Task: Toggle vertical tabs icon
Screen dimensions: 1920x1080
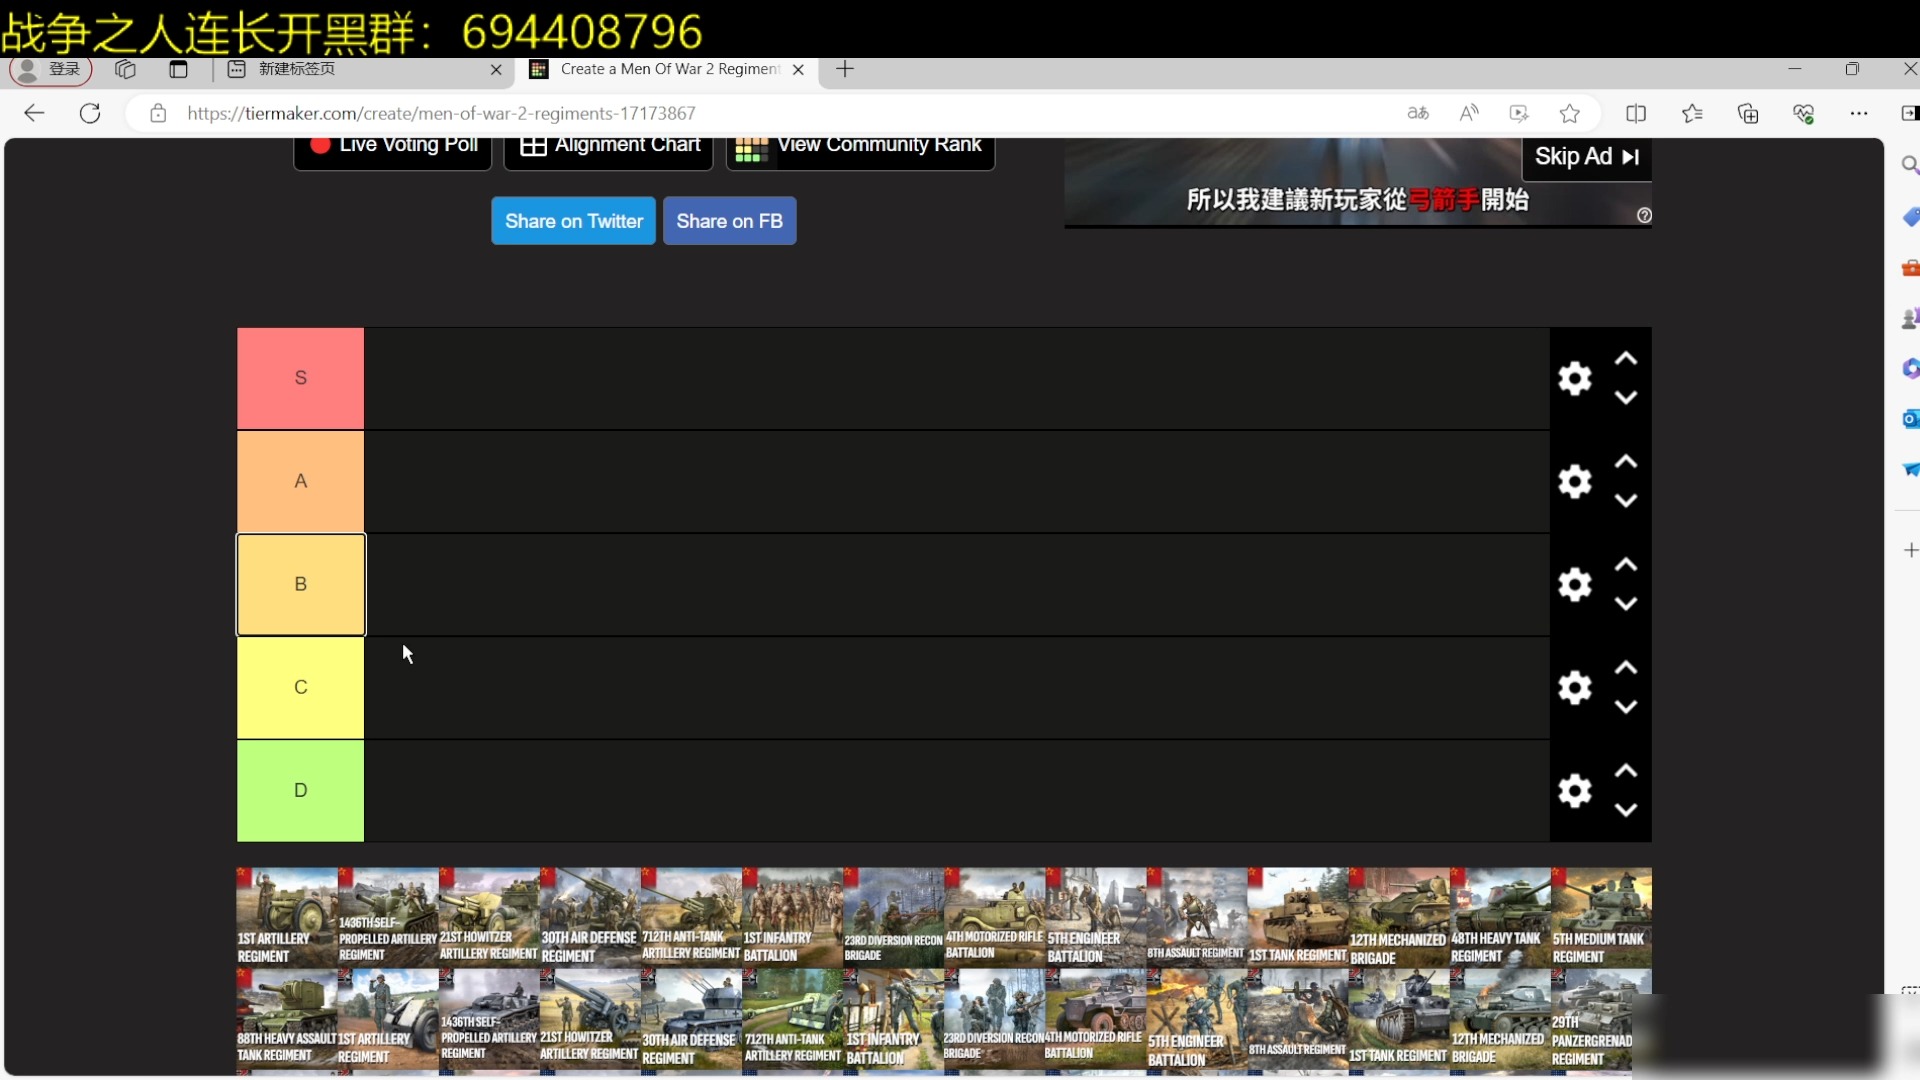Action: pyautogui.click(x=178, y=69)
